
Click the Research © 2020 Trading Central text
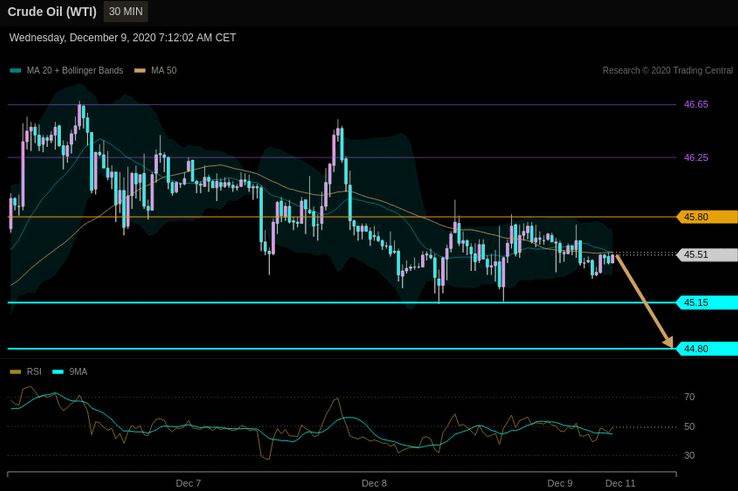click(668, 71)
